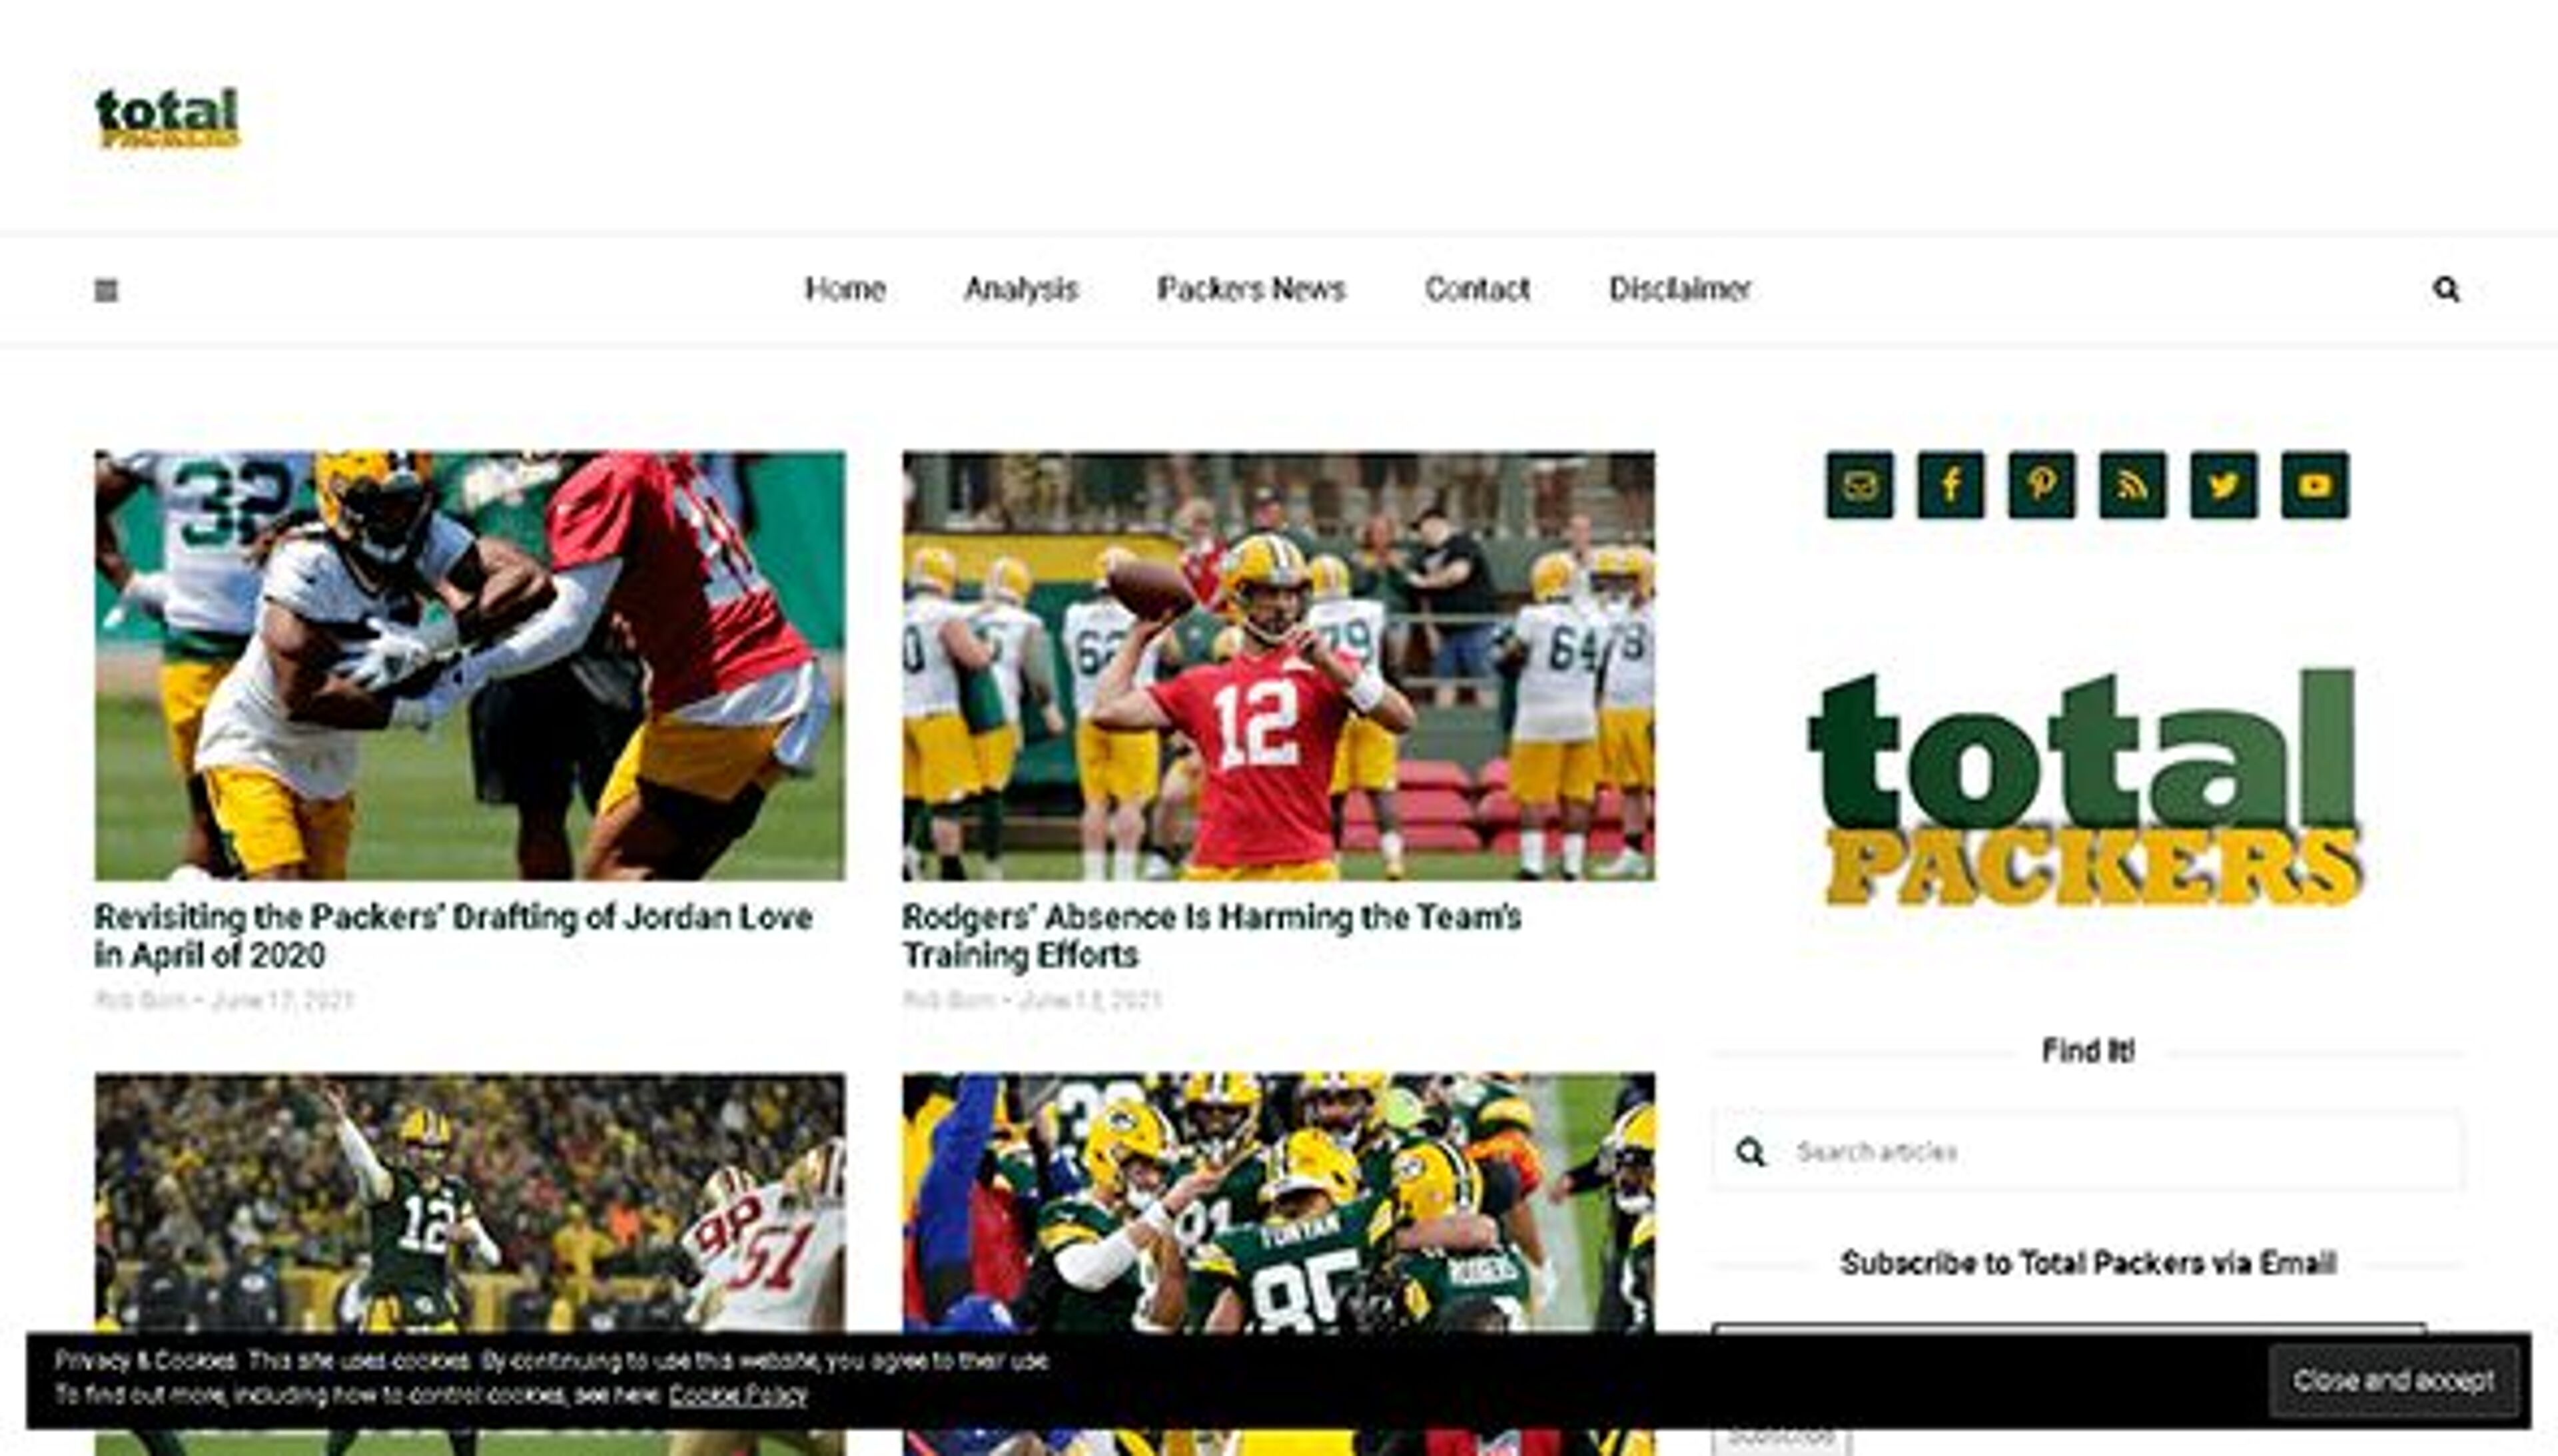The height and width of the screenshot is (1456, 2558).
Task: Open the Disclaimer page
Action: [x=1679, y=289]
